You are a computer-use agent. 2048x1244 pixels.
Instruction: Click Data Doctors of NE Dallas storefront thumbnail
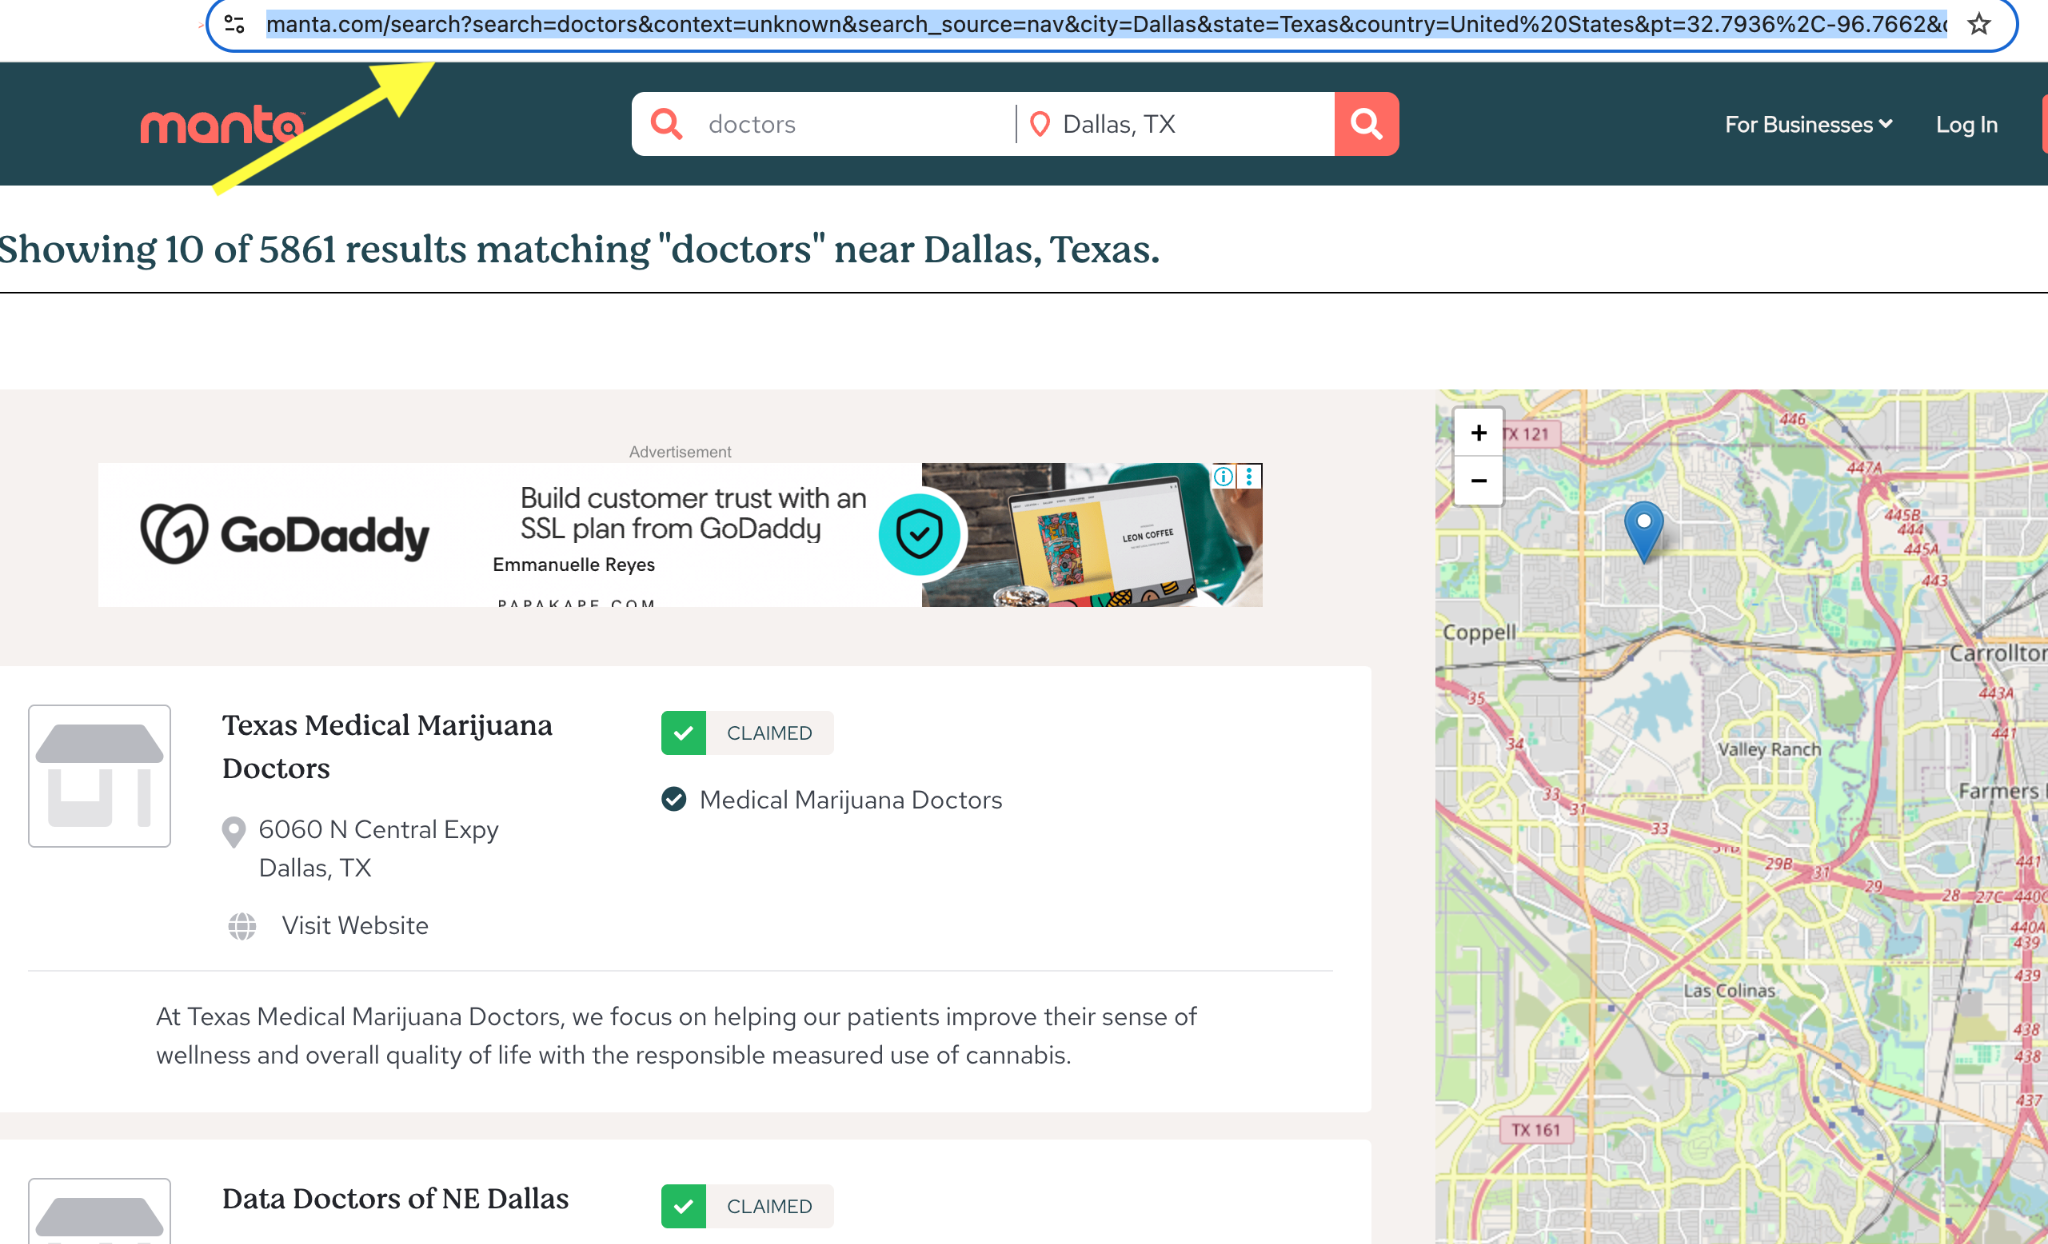100,1211
